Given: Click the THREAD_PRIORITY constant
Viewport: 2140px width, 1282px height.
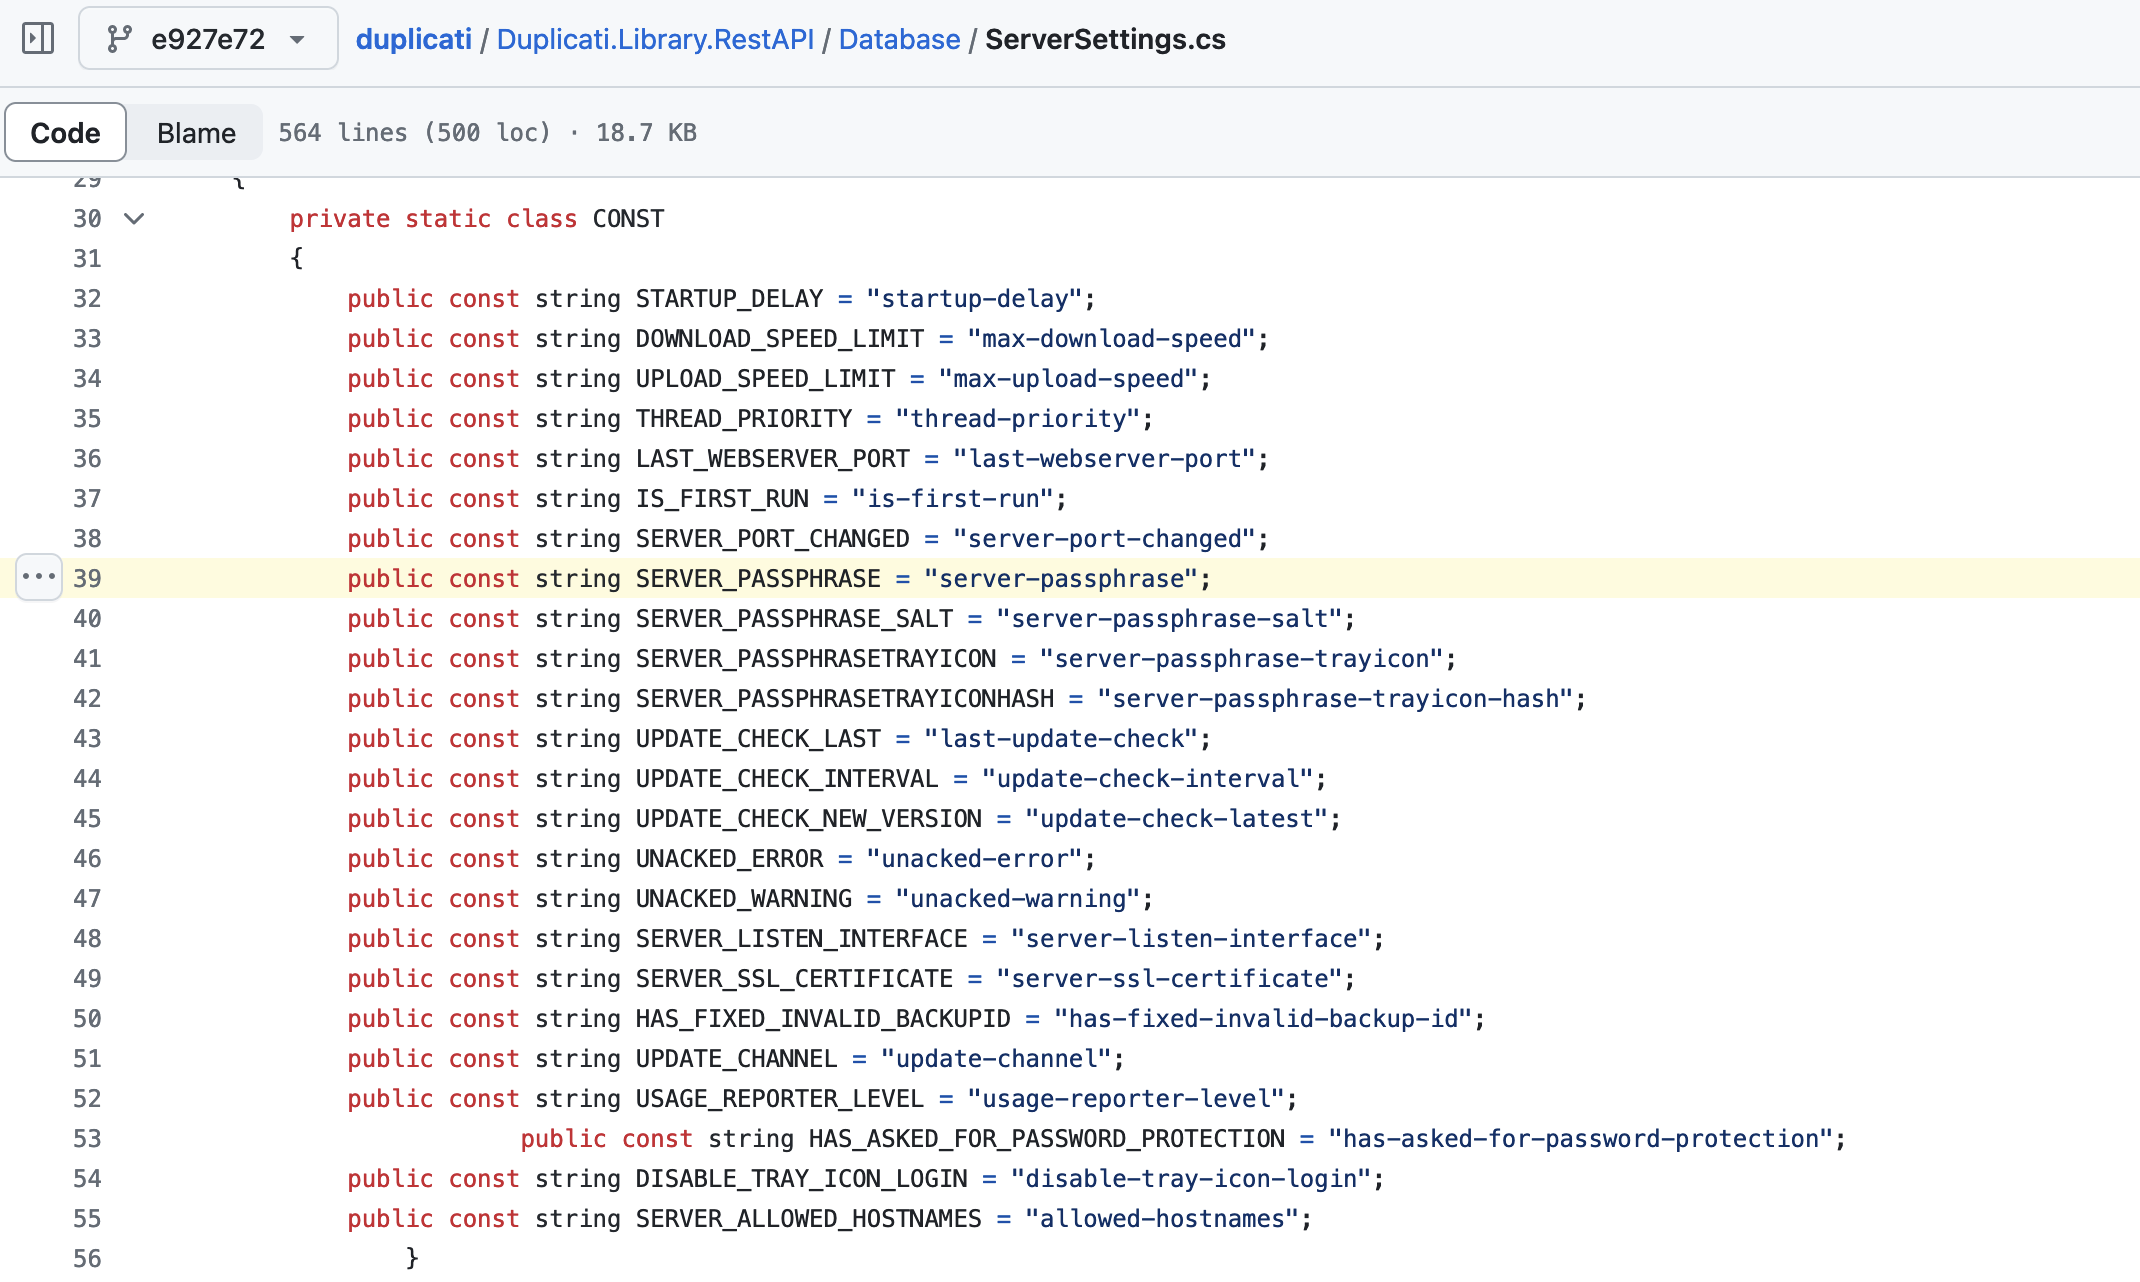Looking at the screenshot, I should [744, 418].
